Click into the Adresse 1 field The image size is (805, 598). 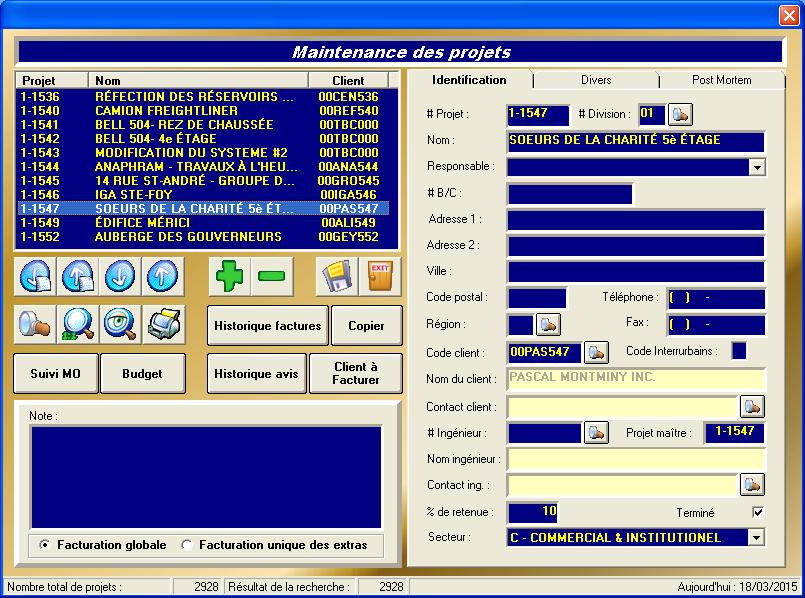635,220
